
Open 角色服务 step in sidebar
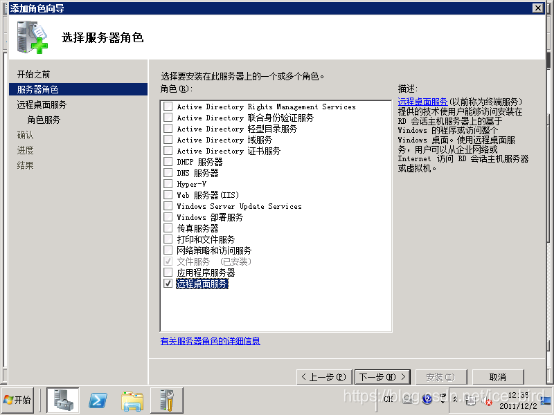coord(44,120)
